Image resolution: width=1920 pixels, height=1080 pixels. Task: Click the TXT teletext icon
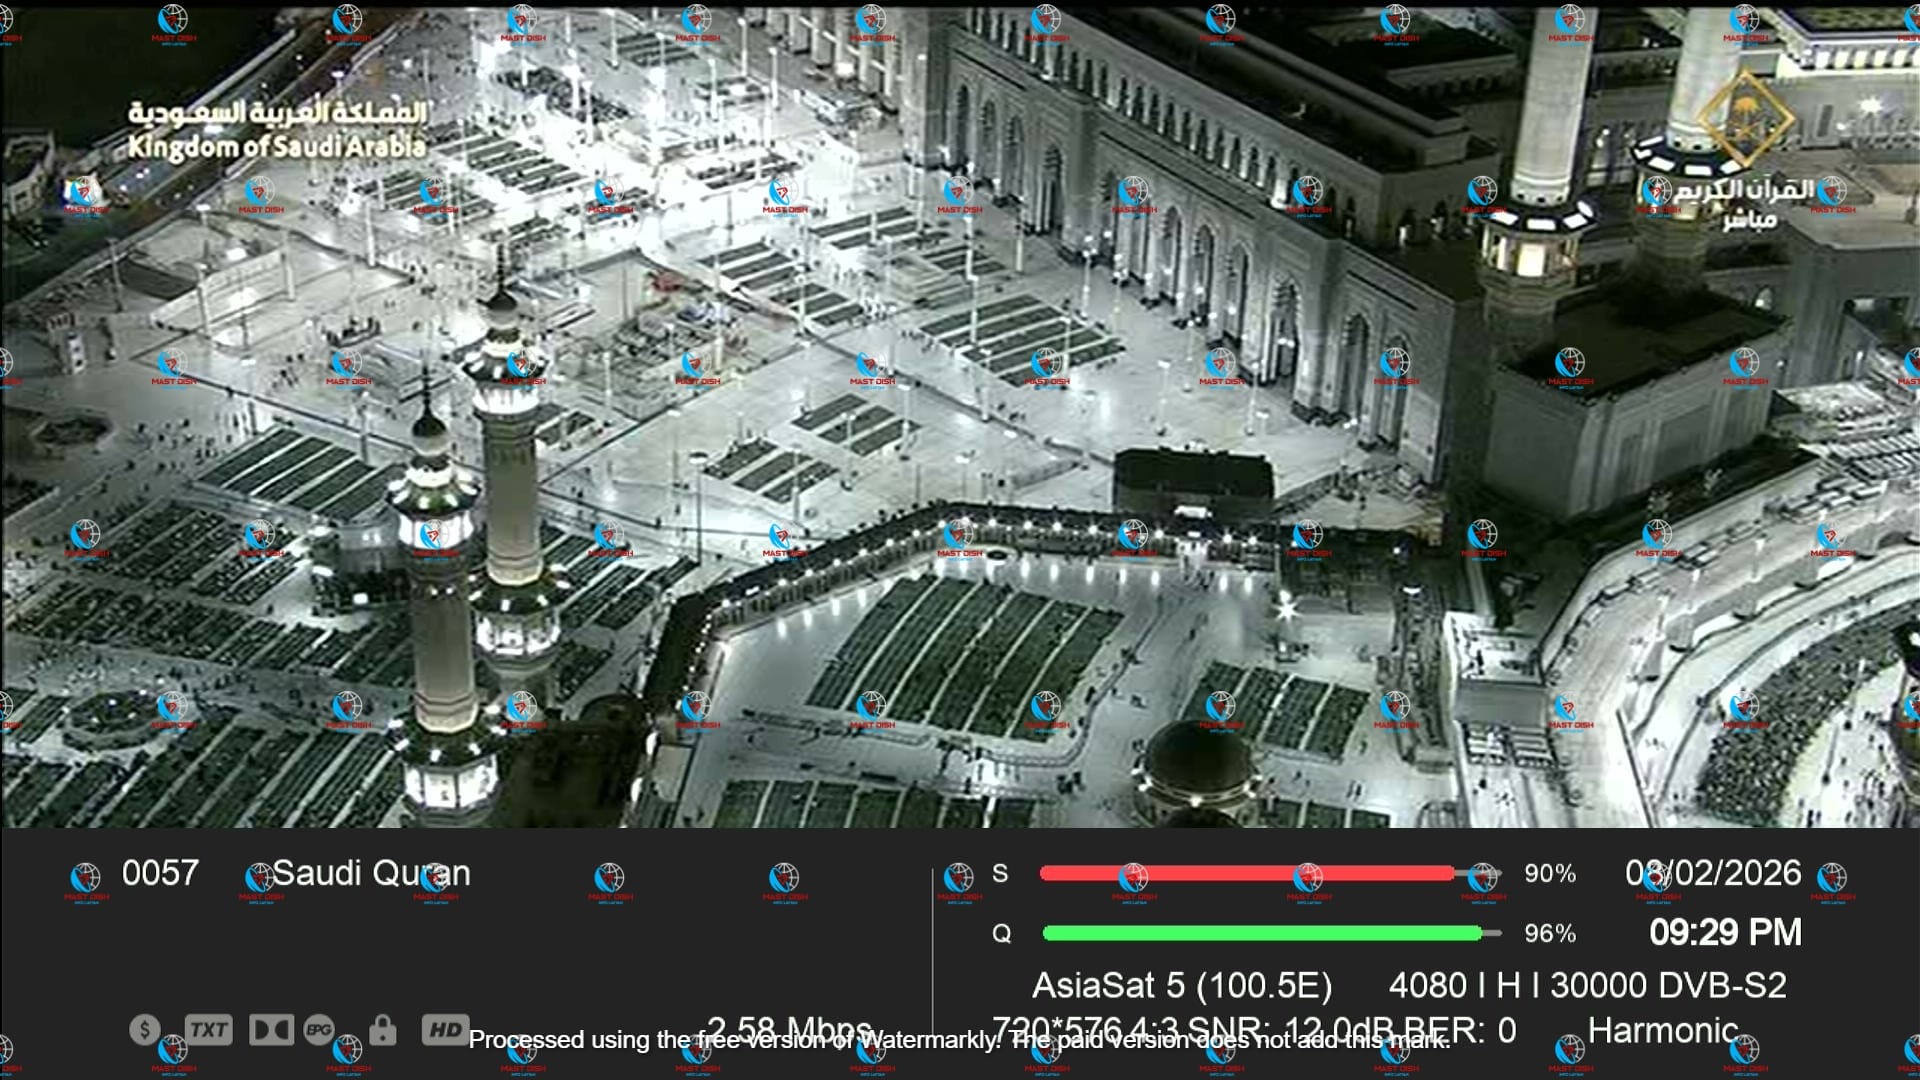[x=208, y=1029]
